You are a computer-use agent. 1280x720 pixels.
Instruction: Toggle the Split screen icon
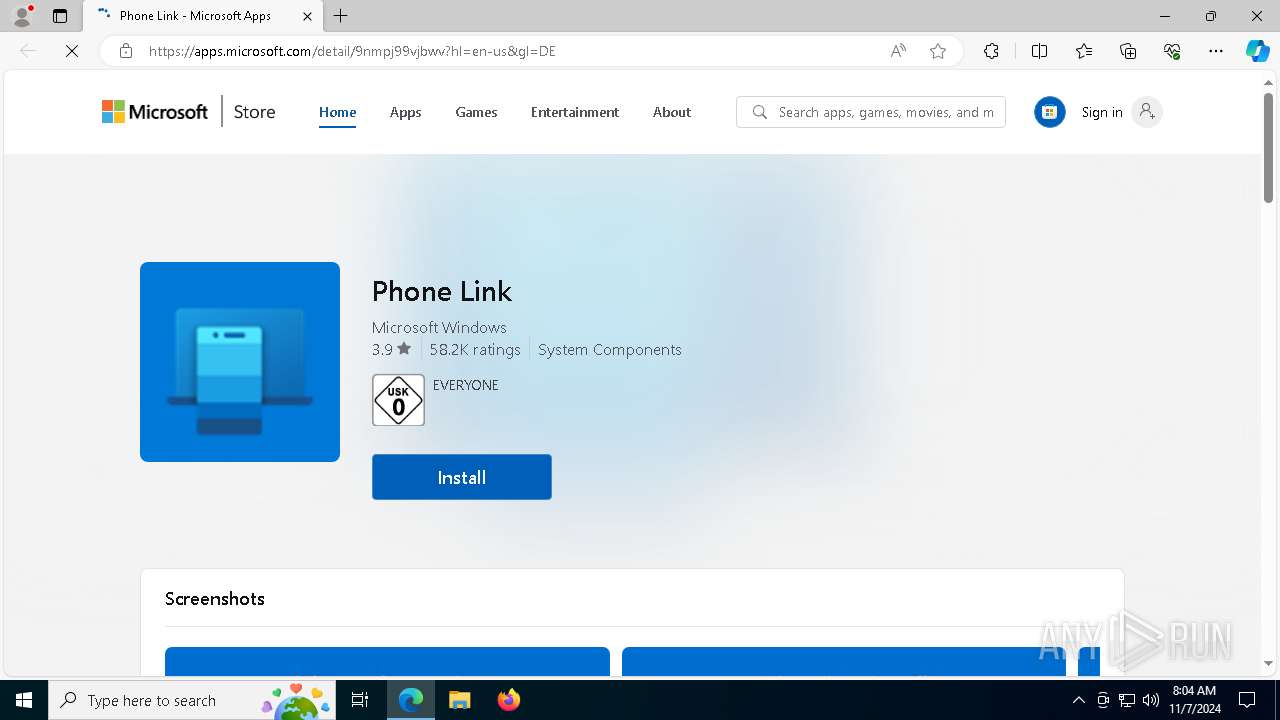point(1039,51)
